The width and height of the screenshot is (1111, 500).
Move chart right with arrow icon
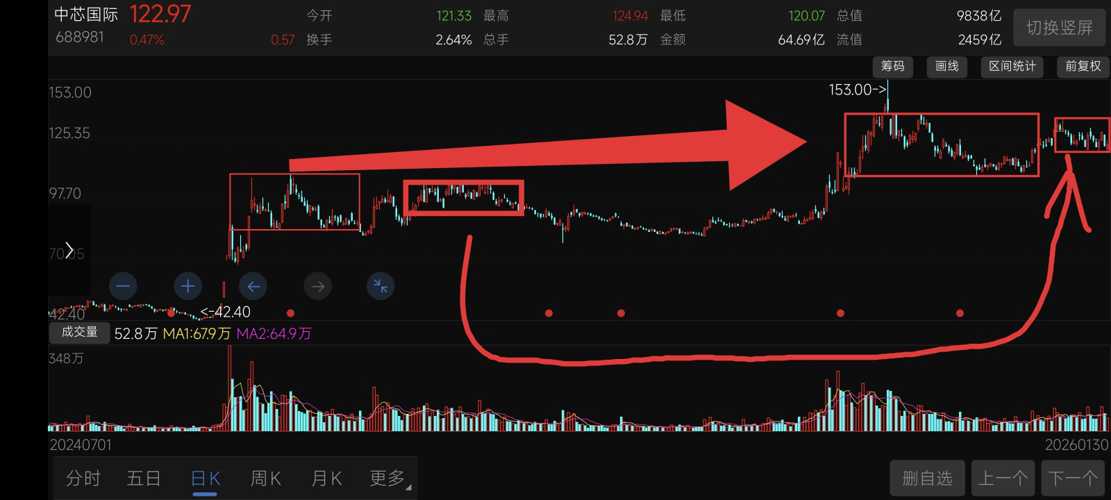[x=317, y=286]
